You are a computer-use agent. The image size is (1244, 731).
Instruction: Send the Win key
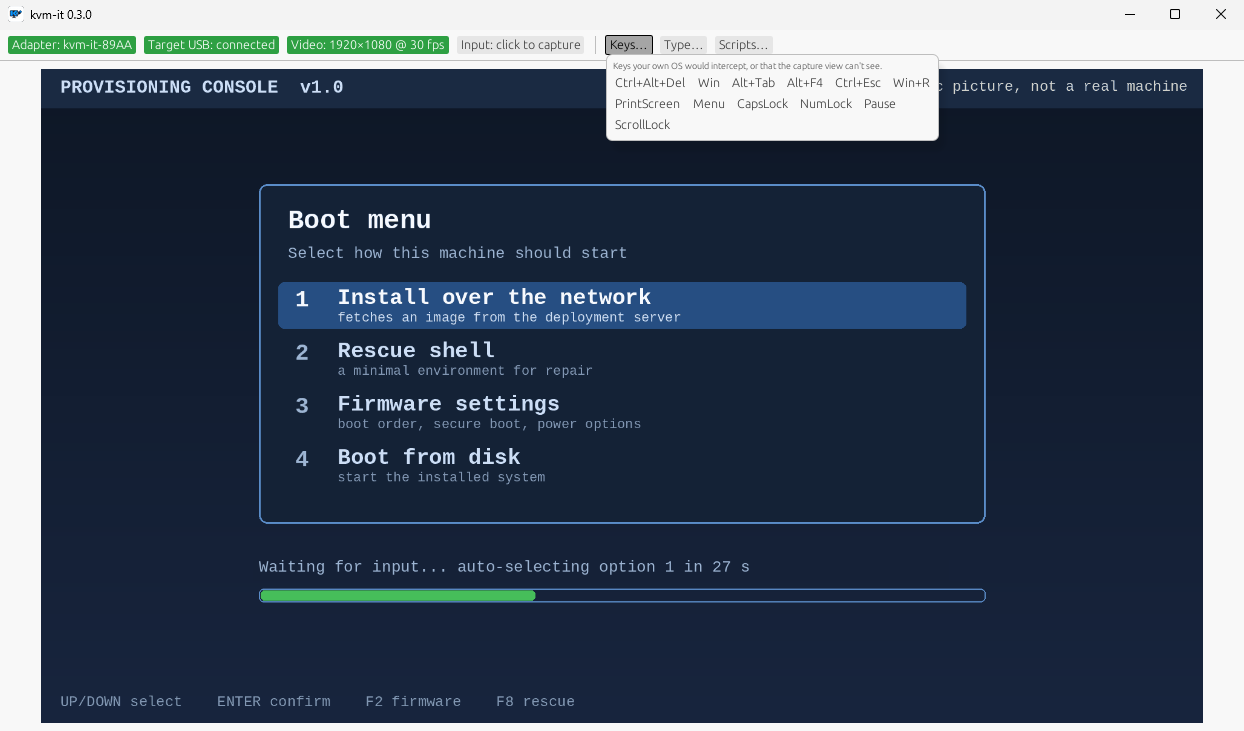click(x=709, y=83)
